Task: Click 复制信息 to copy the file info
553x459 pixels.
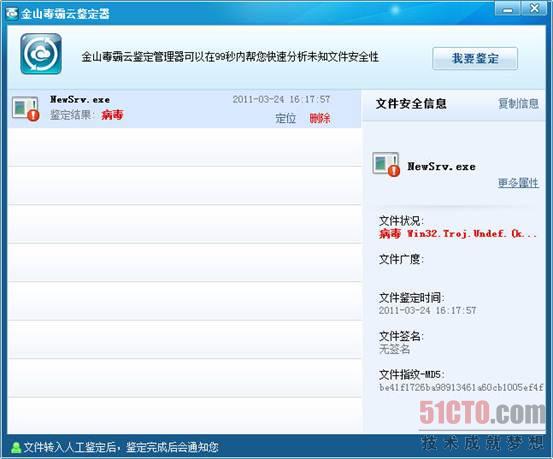Action: click(518, 103)
